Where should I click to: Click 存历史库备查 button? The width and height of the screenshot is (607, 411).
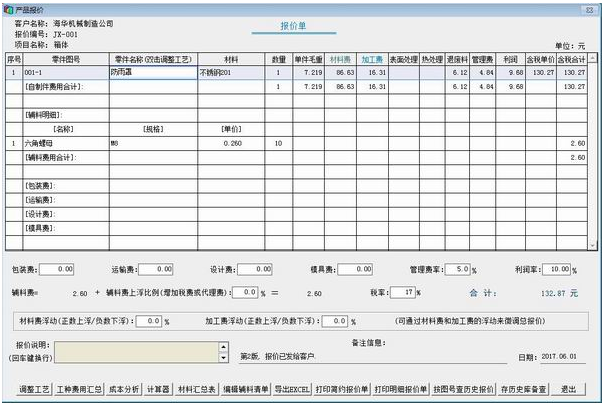(x=523, y=389)
